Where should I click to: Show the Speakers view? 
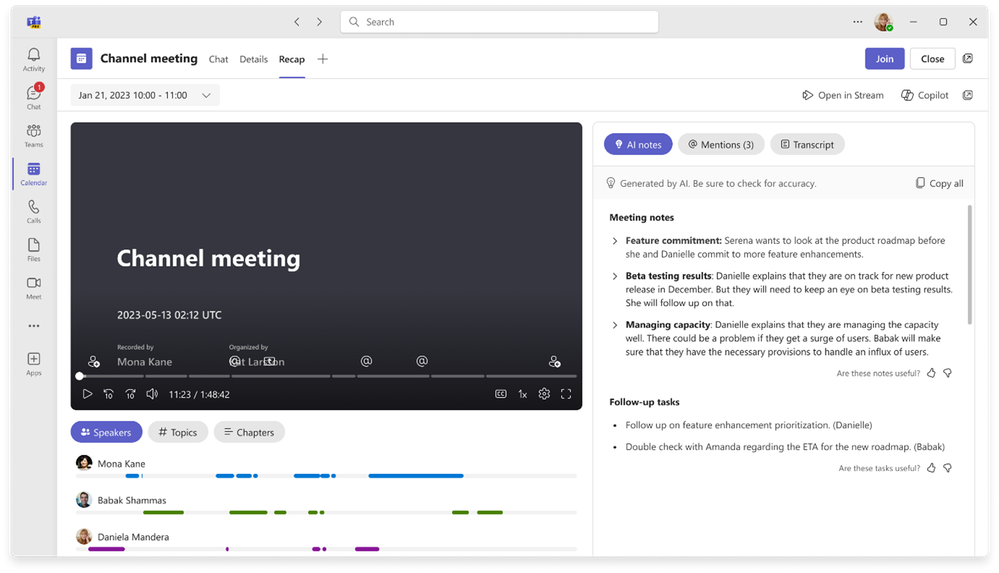pyautogui.click(x=106, y=432)
